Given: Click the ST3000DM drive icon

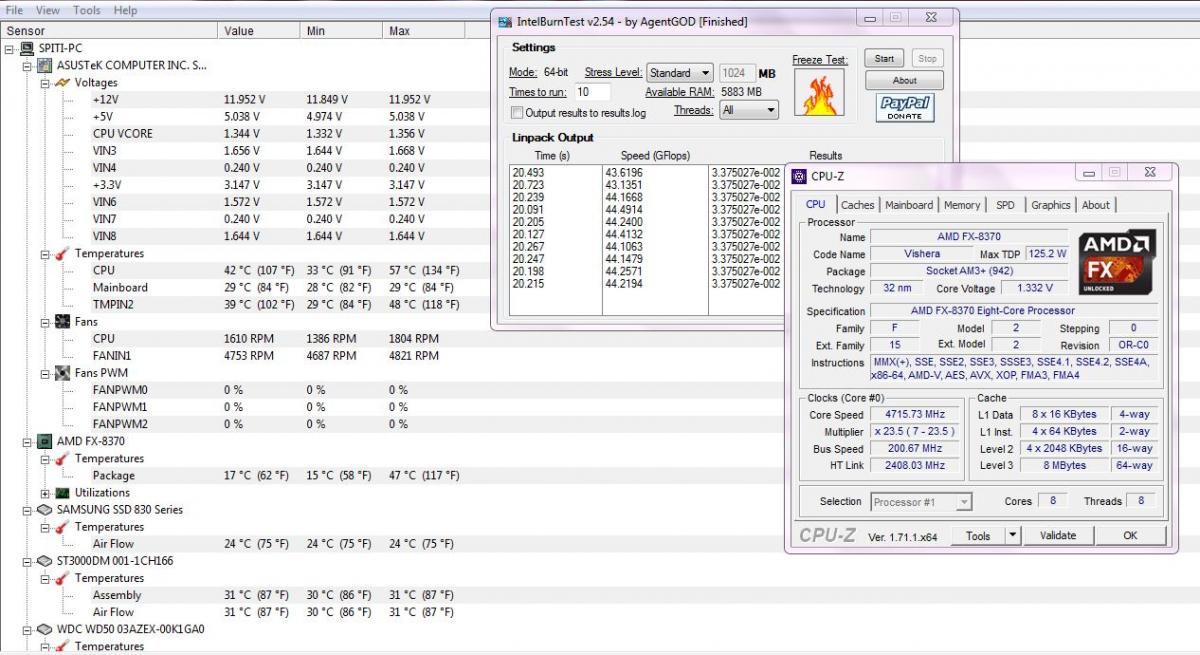Looking at the screenshot, I should (44, 561).
